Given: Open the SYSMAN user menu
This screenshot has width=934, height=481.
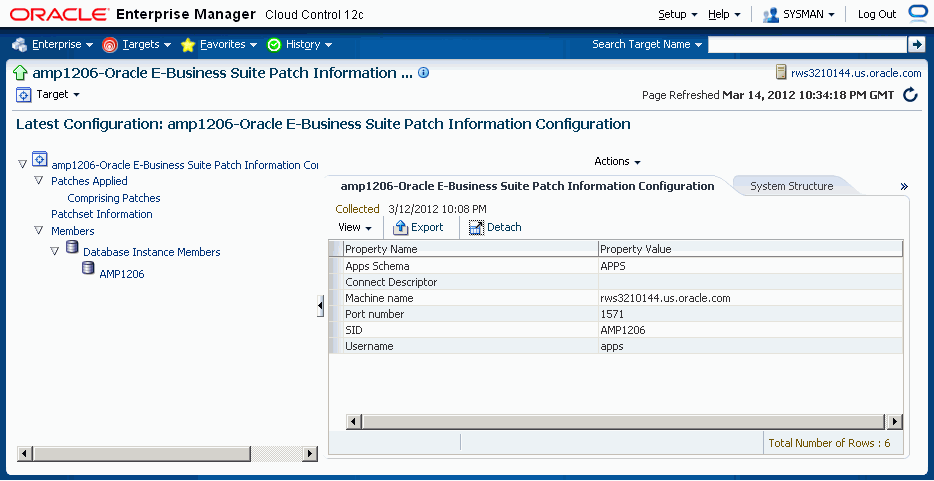Looking at the screenshot, I should coord(799,14).
